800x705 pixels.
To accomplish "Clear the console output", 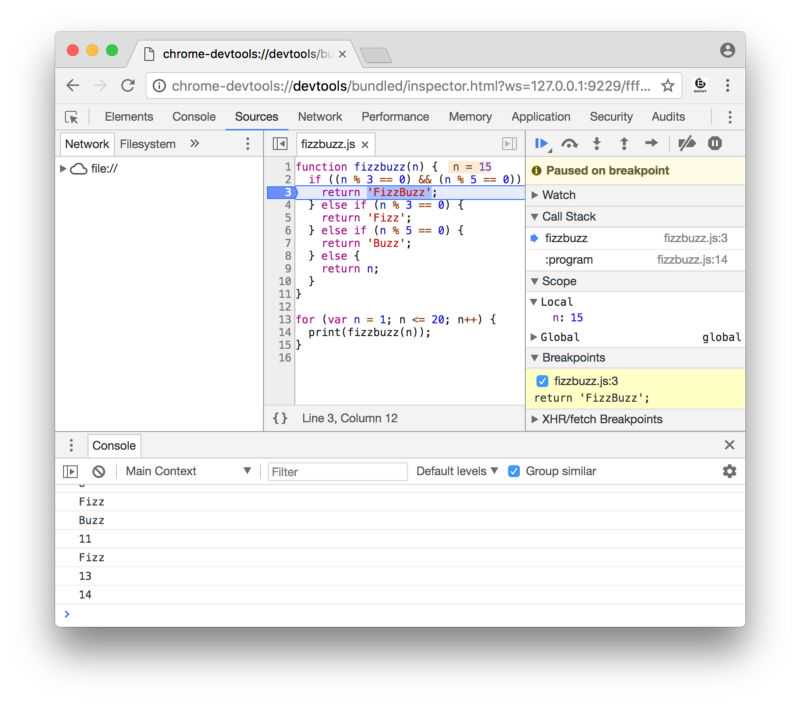I will click(98, 471).
